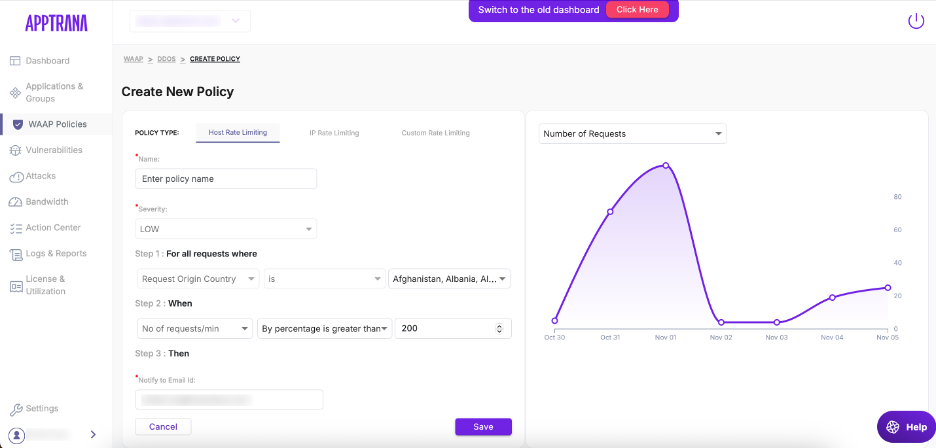Click the Cancel button

click(164, 426)
